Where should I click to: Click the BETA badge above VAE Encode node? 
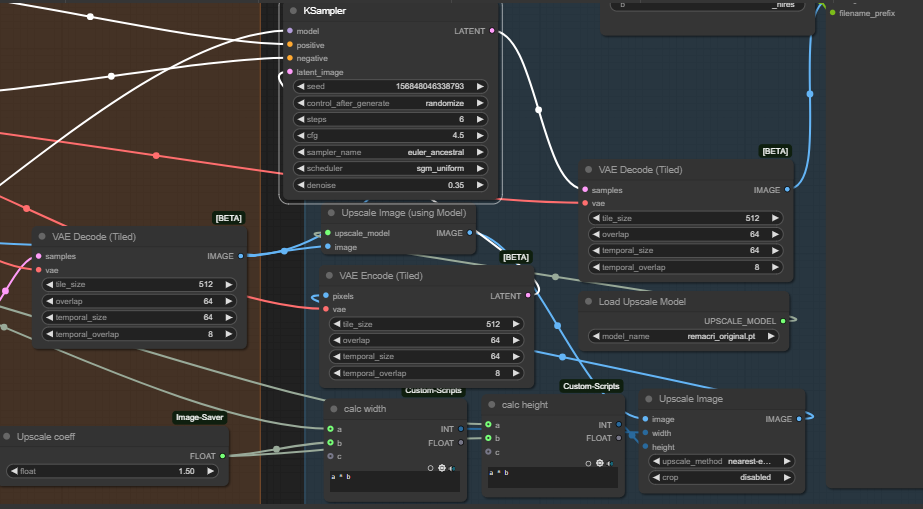515,257
